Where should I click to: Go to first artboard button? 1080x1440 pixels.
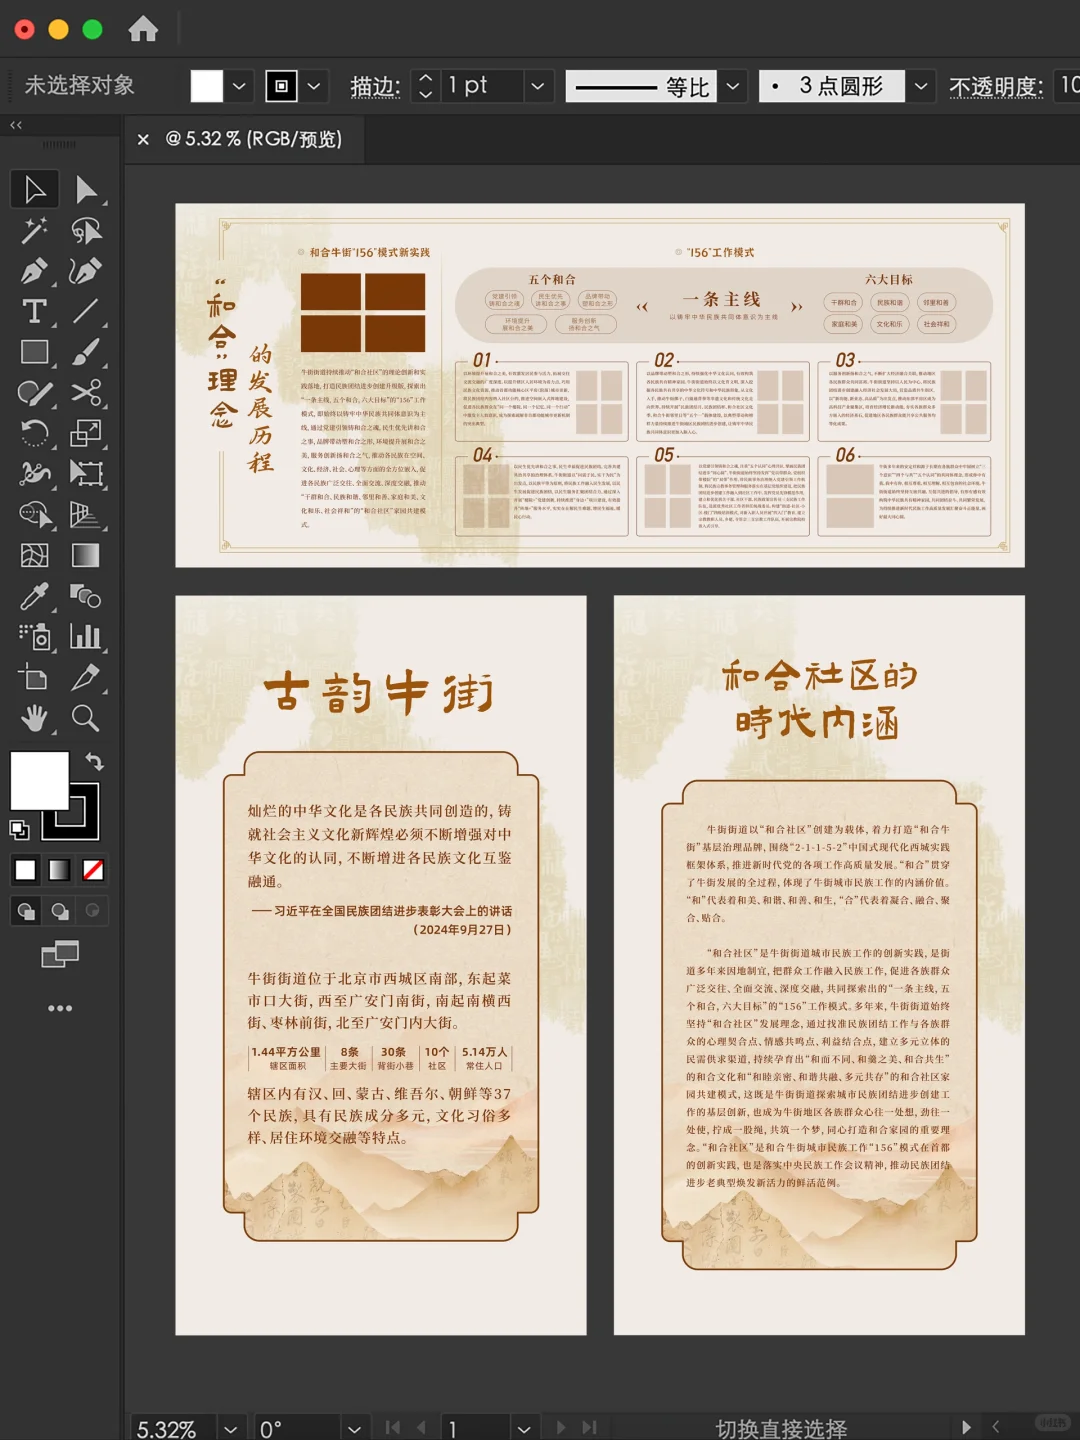pos(393,1428)
